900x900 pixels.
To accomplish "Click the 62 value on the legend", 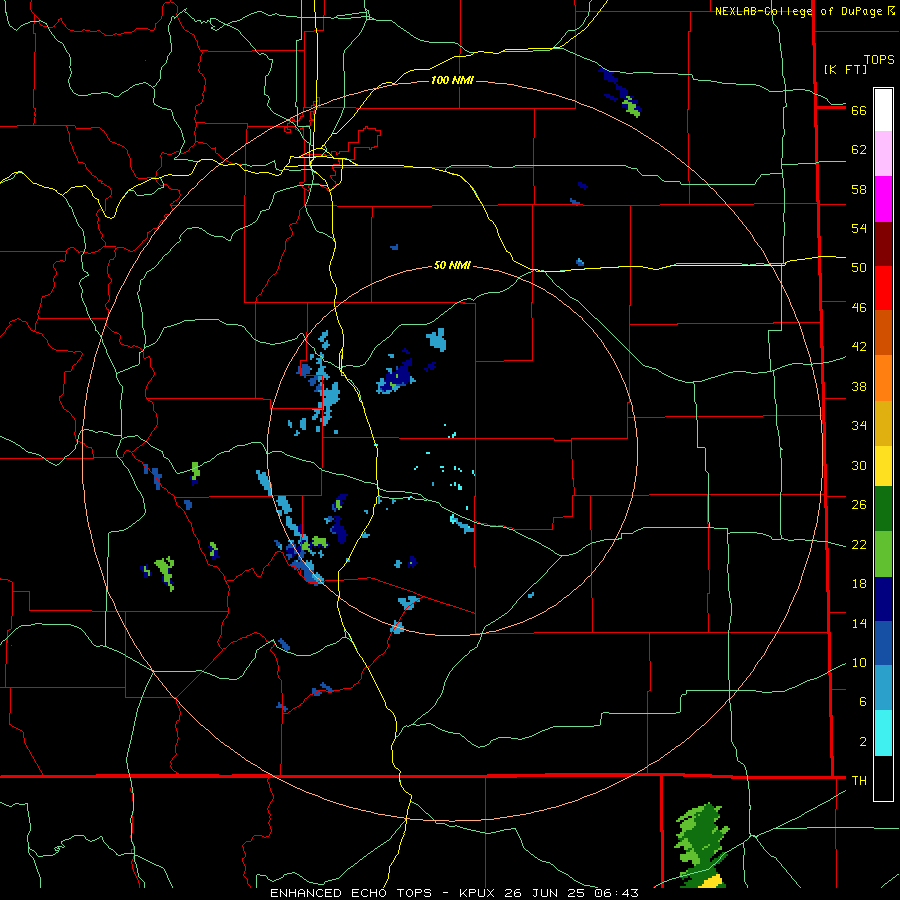I will (x=859, y=150).
